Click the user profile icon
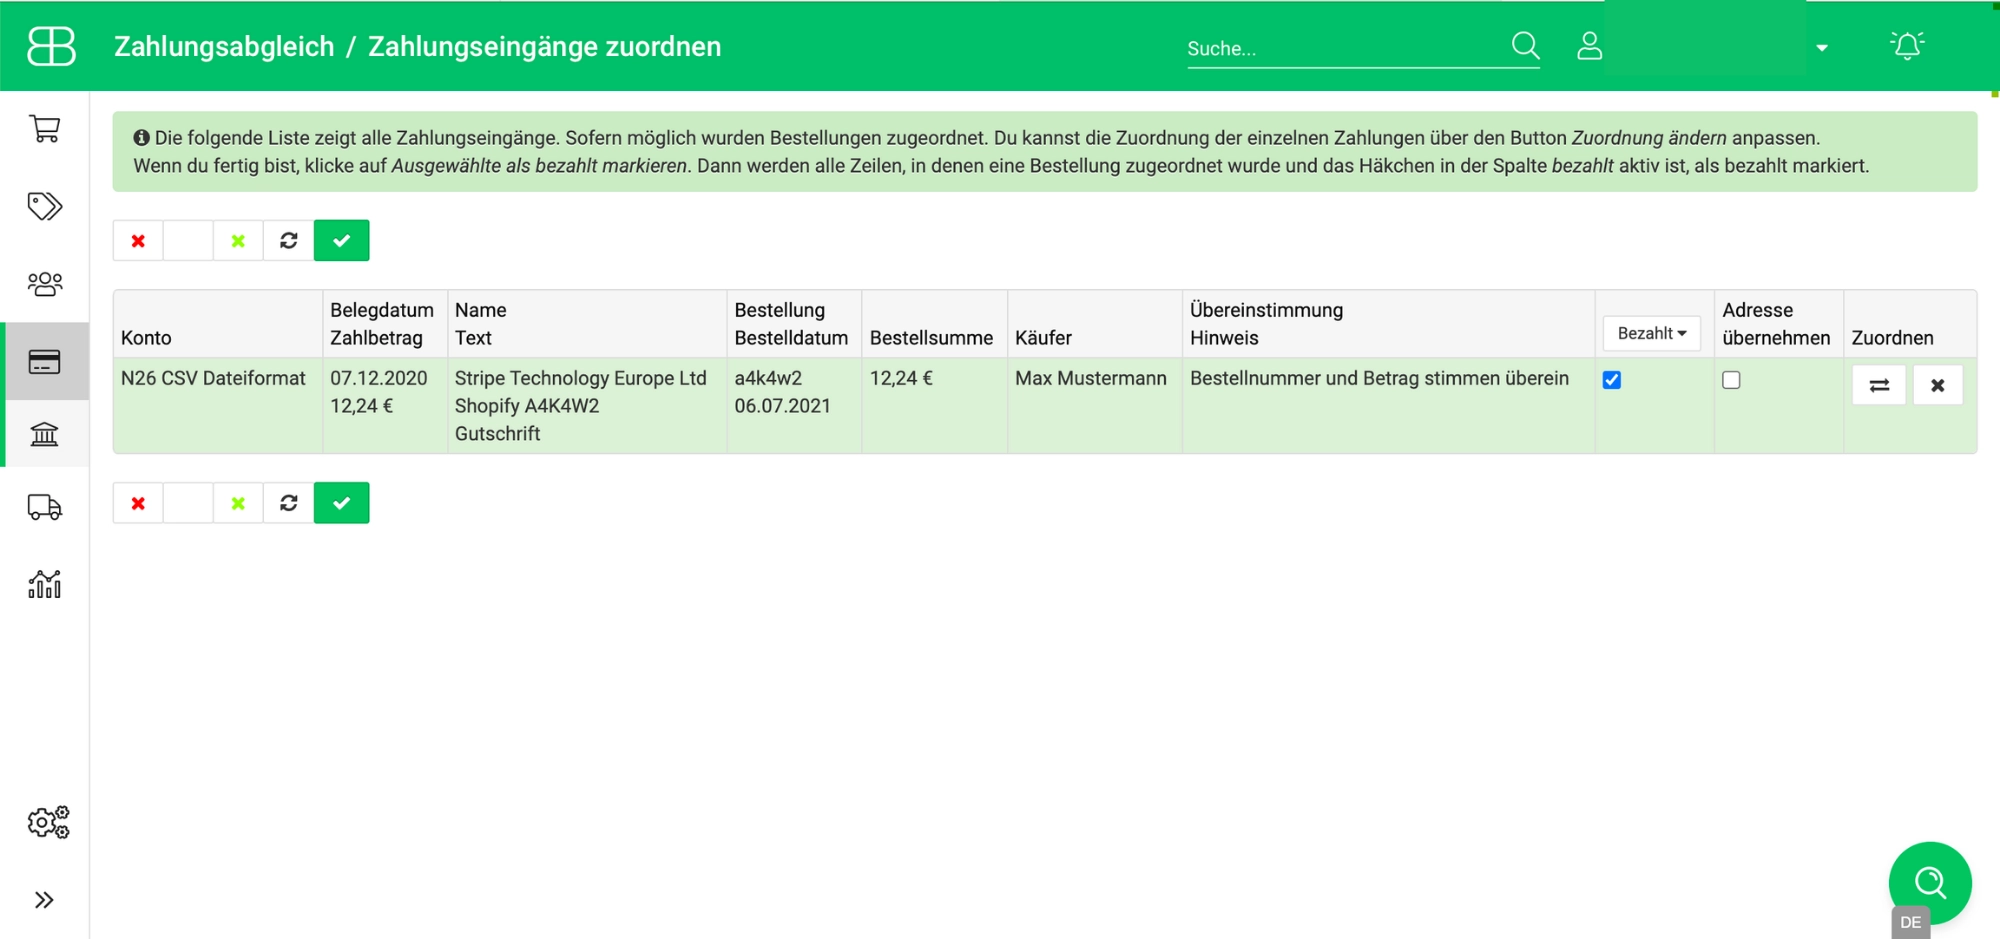Viewport: 2000px width, 939px height. tap(1590, 46)
